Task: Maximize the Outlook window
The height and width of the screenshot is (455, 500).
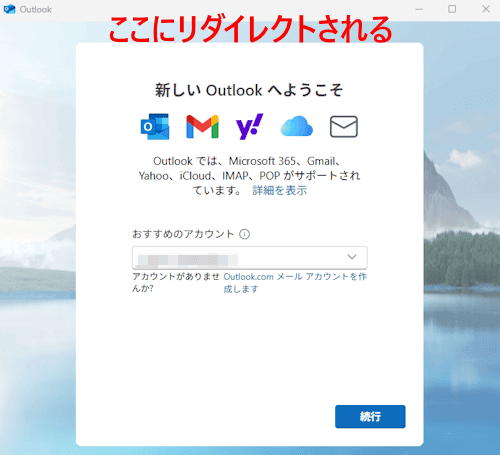Action: click(x=452, y=9)
